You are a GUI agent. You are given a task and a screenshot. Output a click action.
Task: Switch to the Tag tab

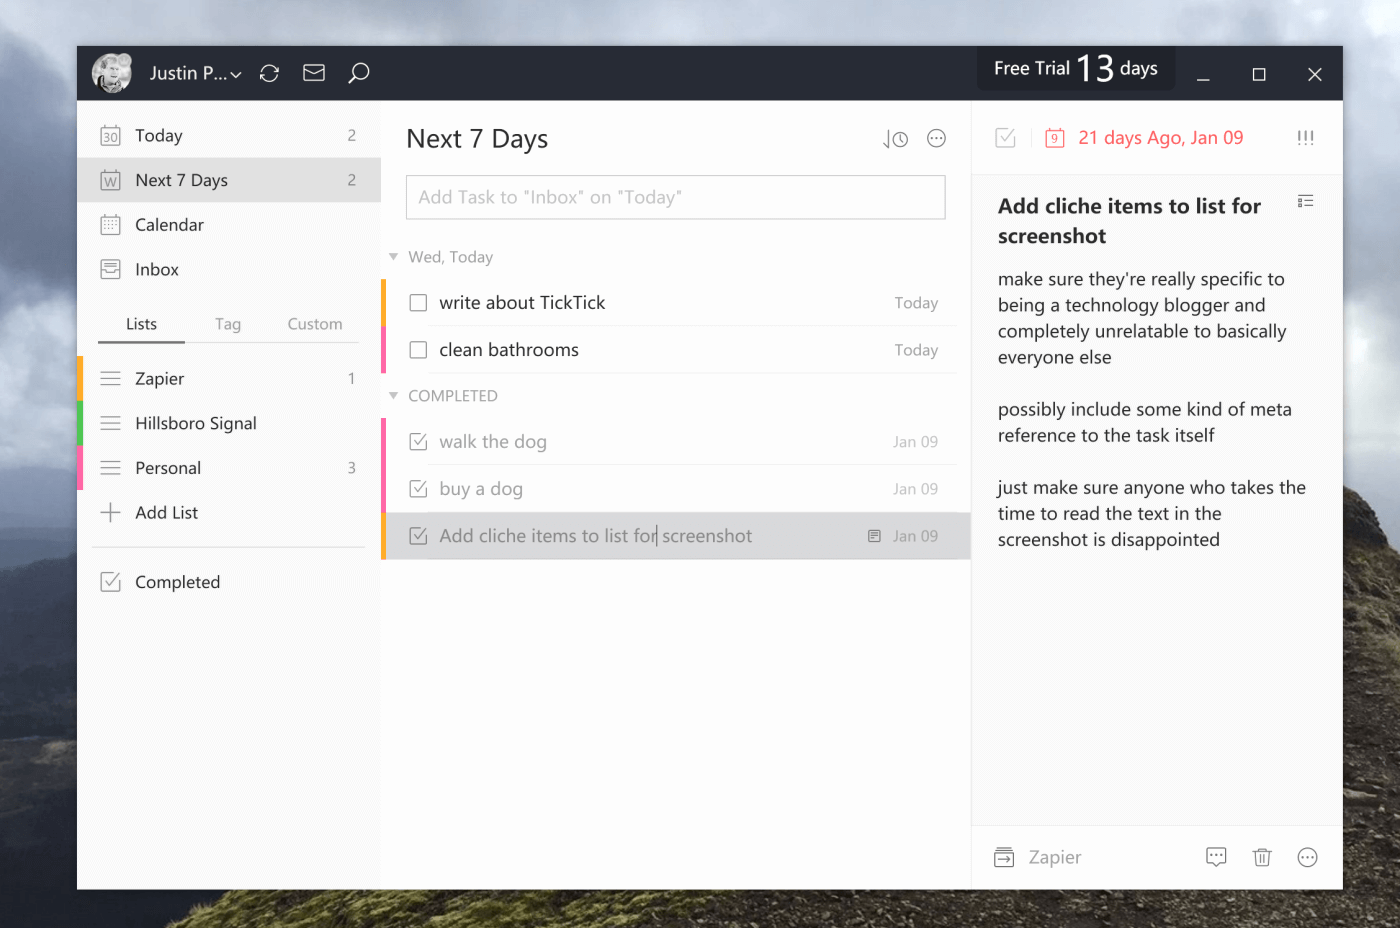[227, 323]
